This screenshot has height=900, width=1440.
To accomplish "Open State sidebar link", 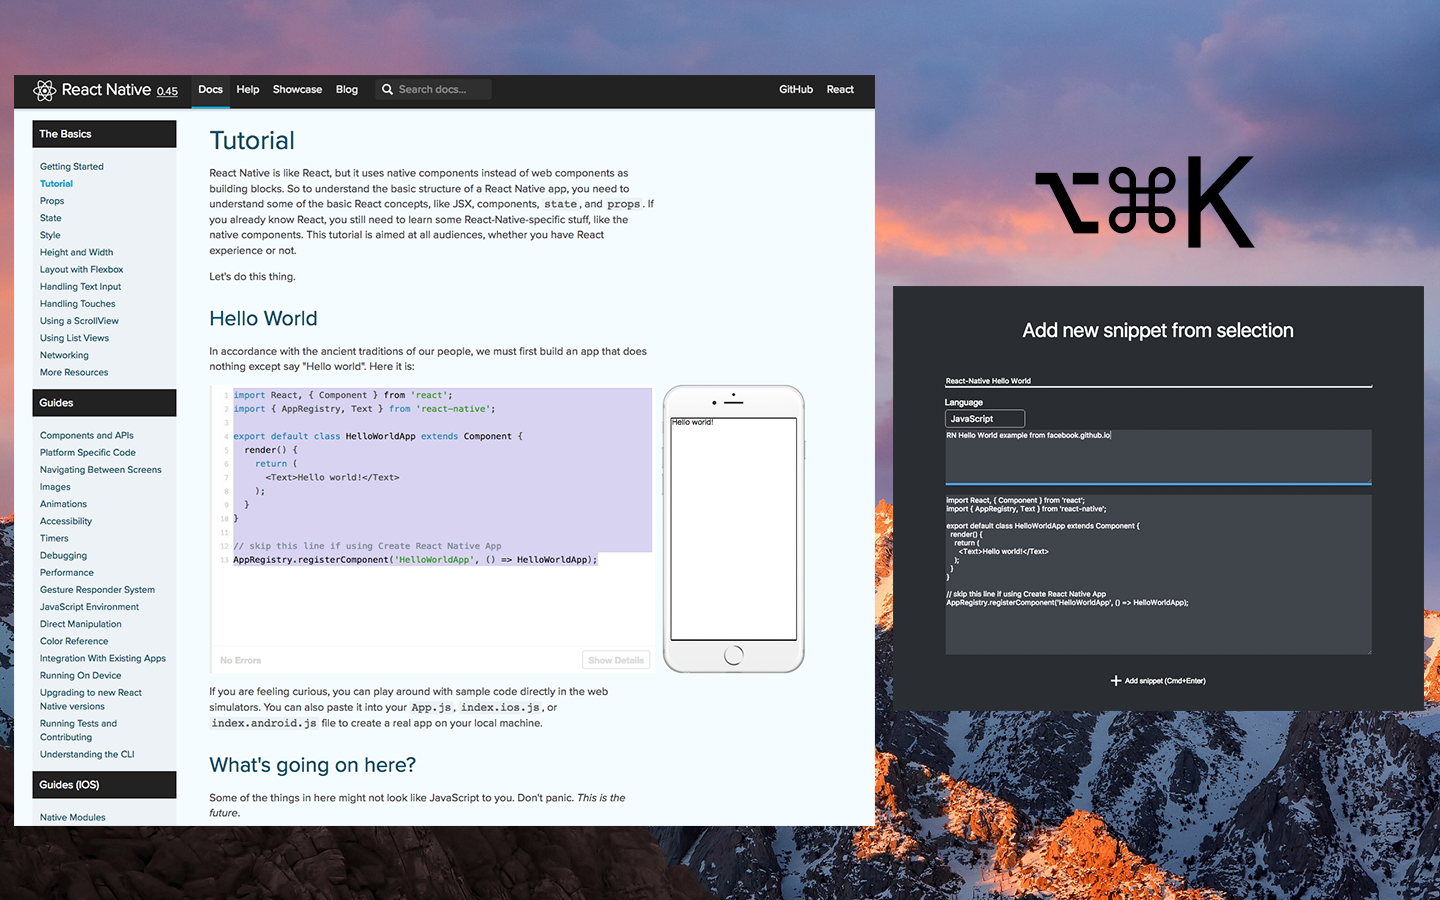I will coord(51,218).
